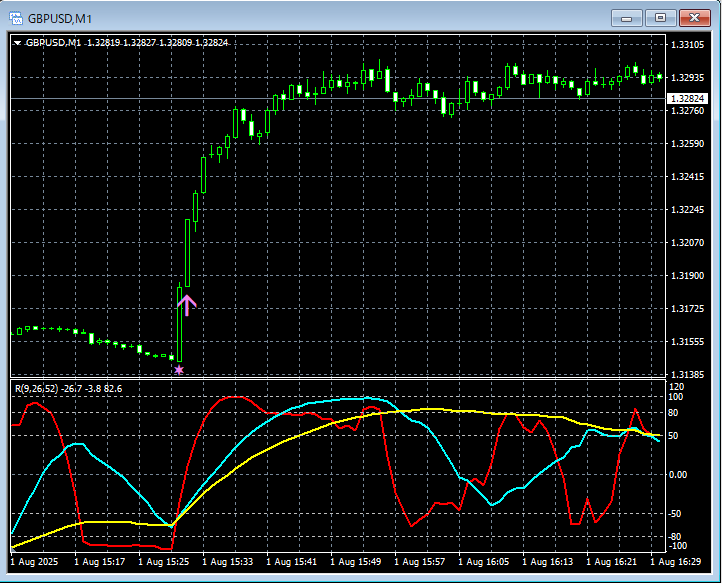Minimize the GBPUSD,M1 chart window
The width and height of the screenshot is (723, 583).
[627, 17]
